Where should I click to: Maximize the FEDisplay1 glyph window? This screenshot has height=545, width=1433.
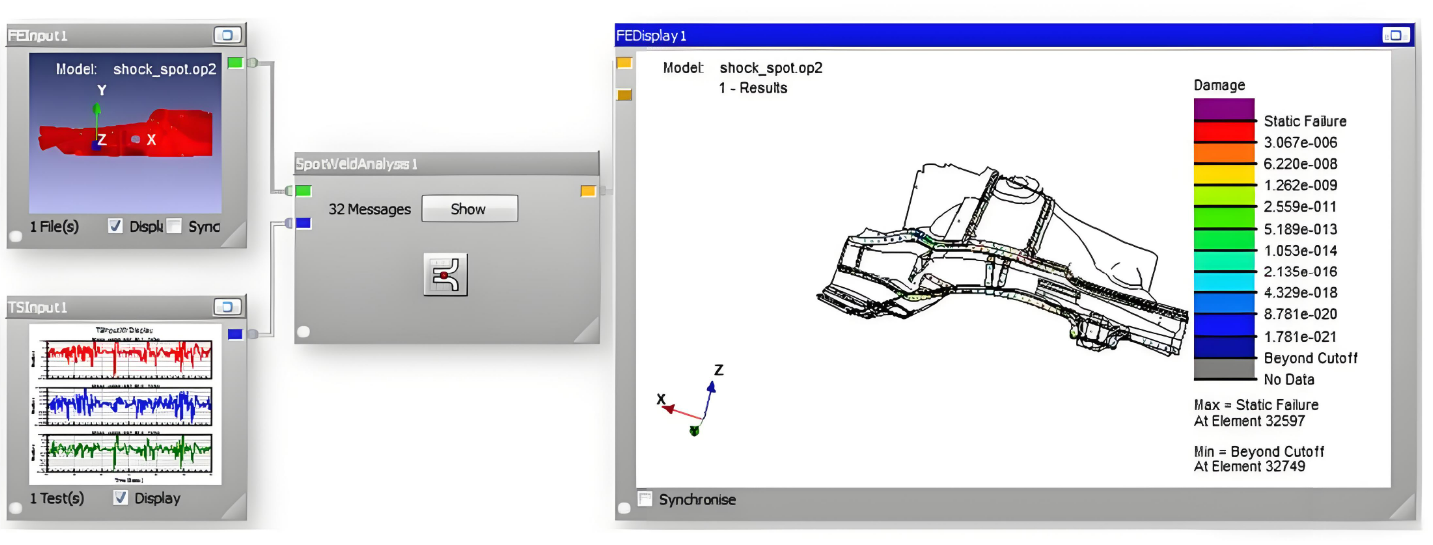[1395, 35]
